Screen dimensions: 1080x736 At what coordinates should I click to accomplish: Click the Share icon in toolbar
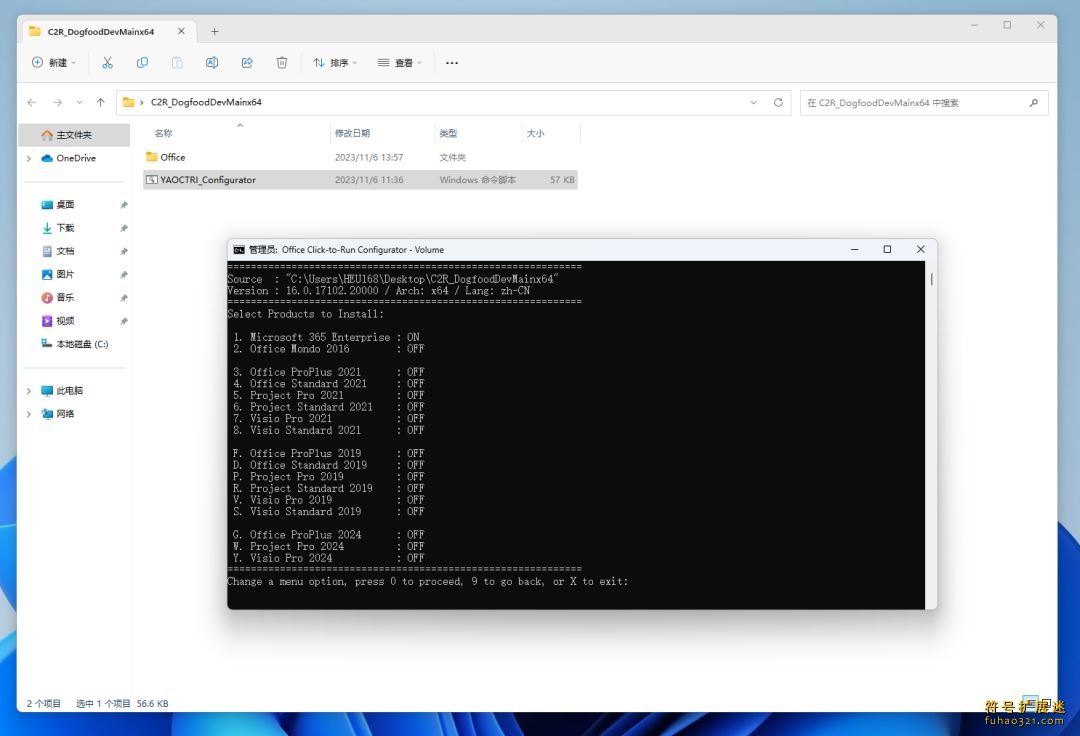pos(247,62)
